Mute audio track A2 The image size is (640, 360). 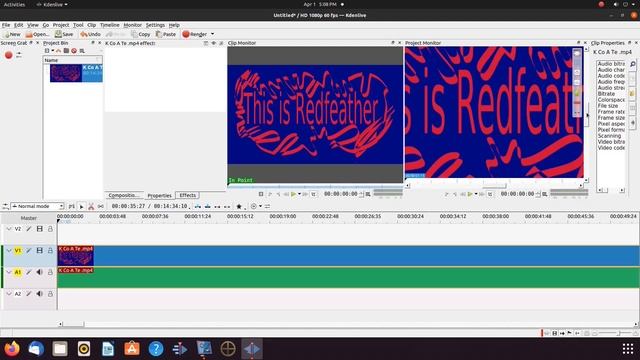(x=40, y=293)
